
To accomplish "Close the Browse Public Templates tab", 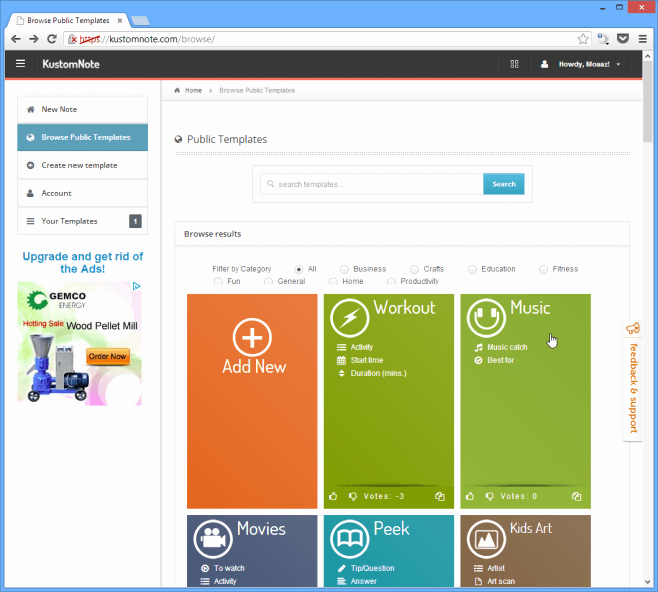I will pyautogui.click(x=120, y=20).
